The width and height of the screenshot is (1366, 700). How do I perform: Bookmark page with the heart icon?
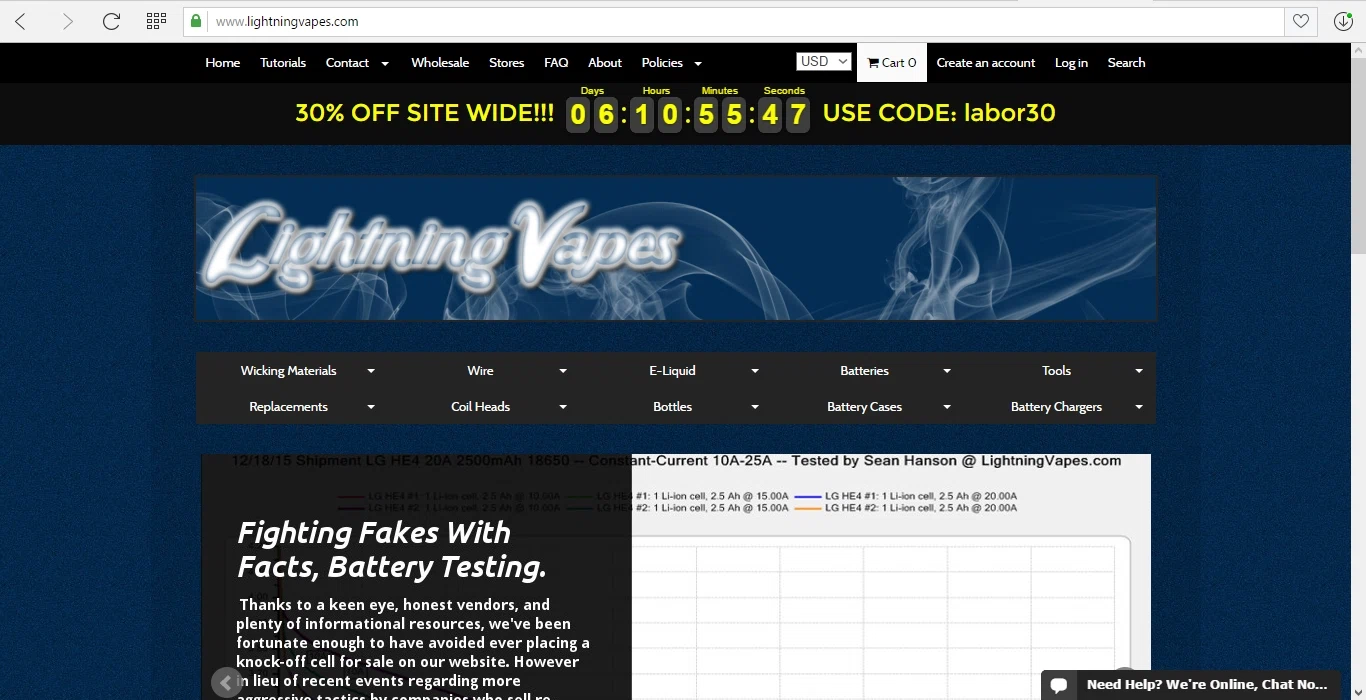[x=1300, y=21]
